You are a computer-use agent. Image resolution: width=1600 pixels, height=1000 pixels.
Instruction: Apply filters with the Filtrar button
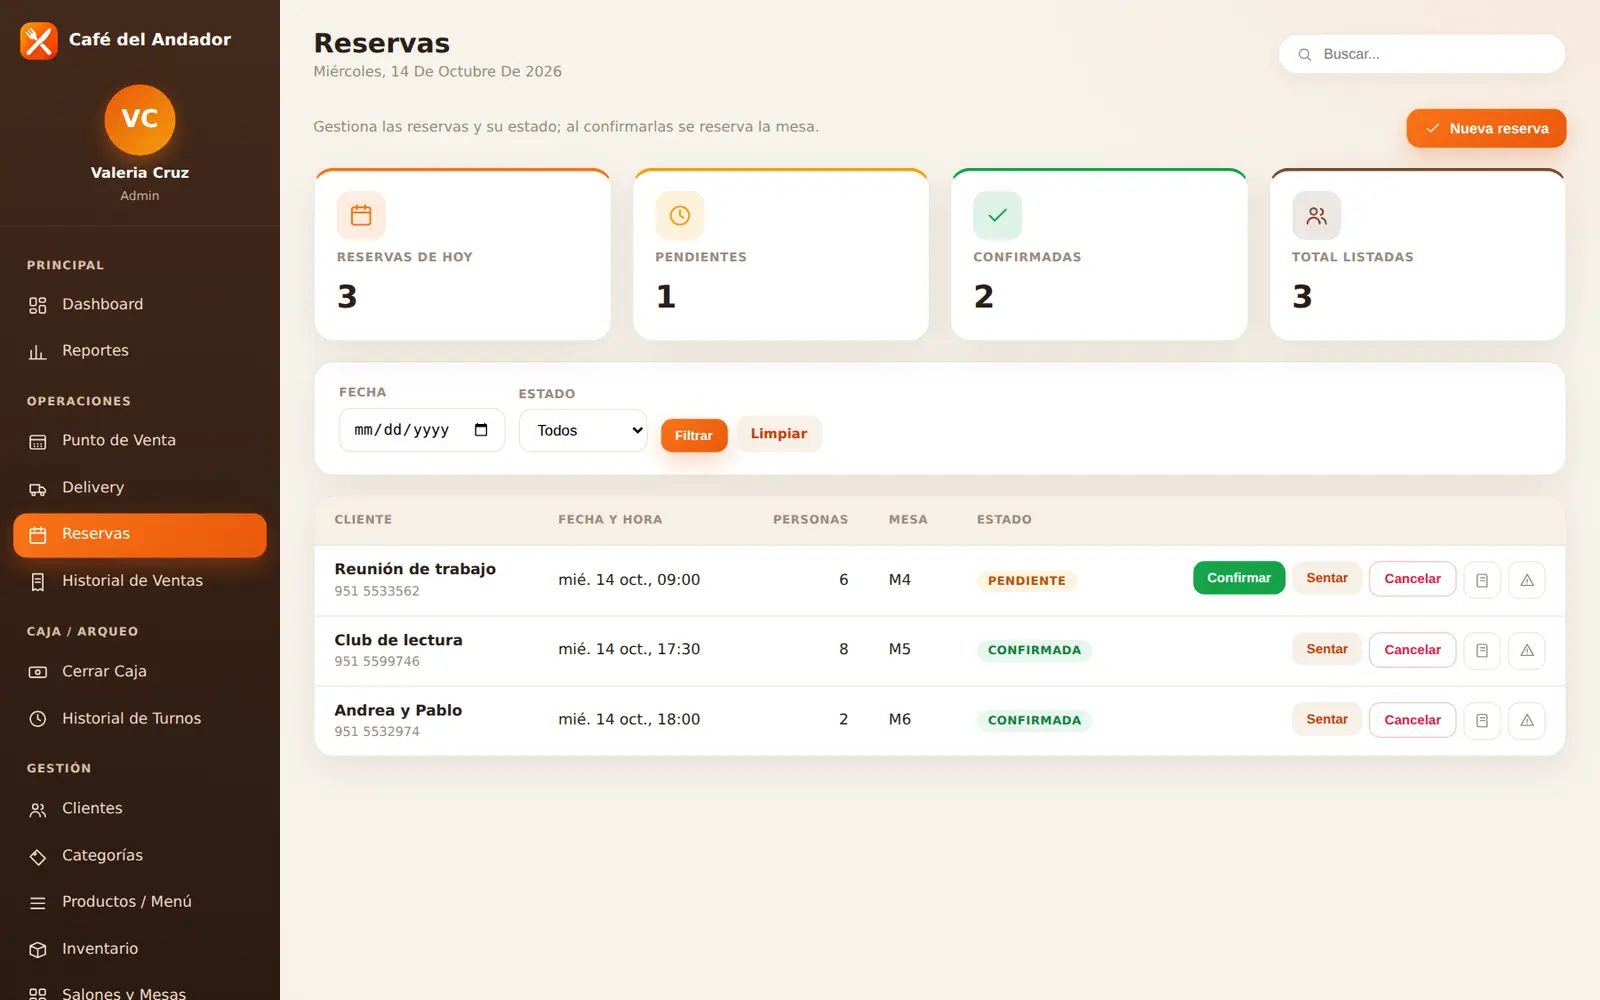pos(694,435)
